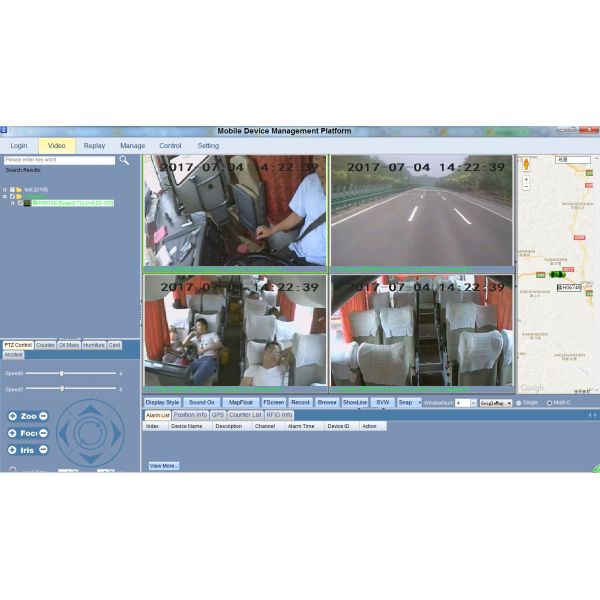
Task: Expand the test (DVR) tree node
Action: point(5,189)
